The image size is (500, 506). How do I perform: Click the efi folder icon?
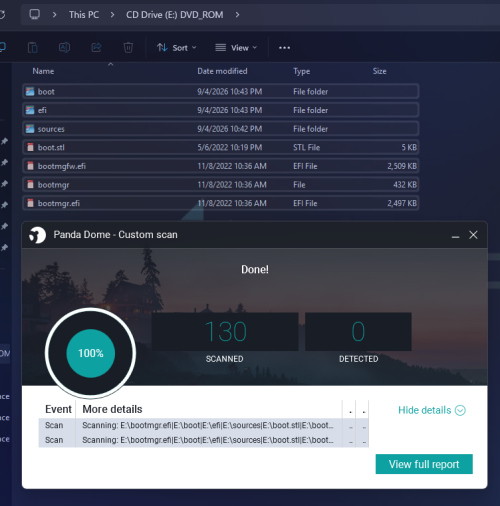30,110
